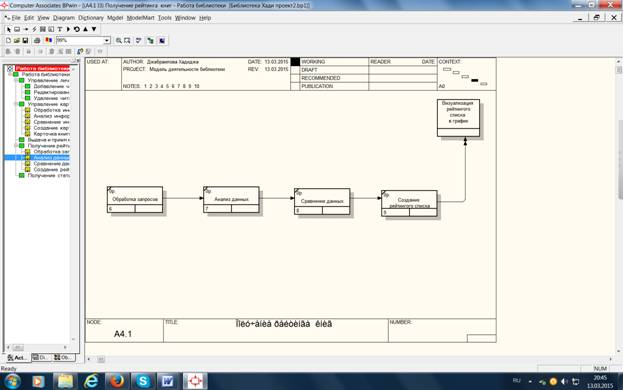623x390 pixels.
Task: Collapse the 'Управление карточками' tree branch
Action: (16, 104)
